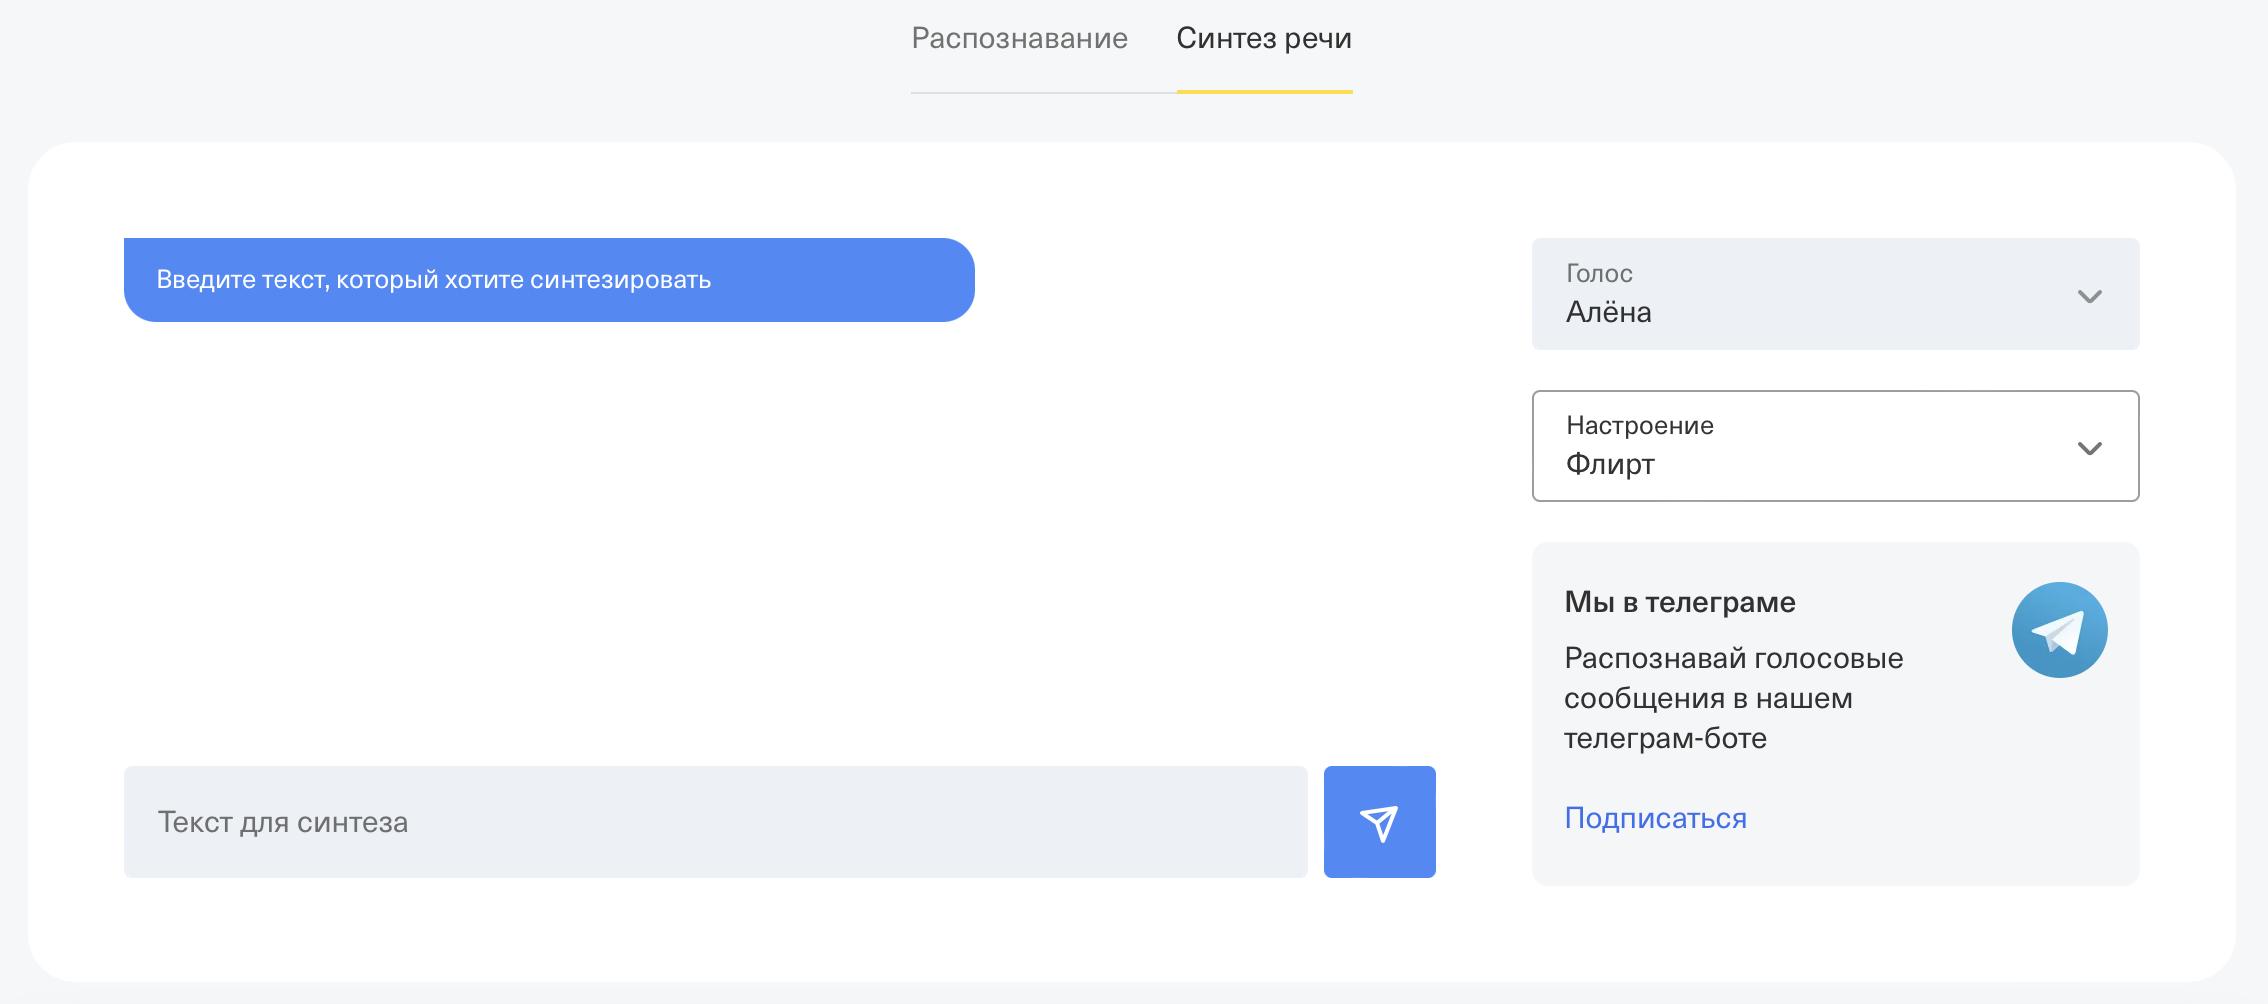Click the chevron arrow in Настроение field
The width and height of the screenshot is (2268, 1004).
point(2089,448)
